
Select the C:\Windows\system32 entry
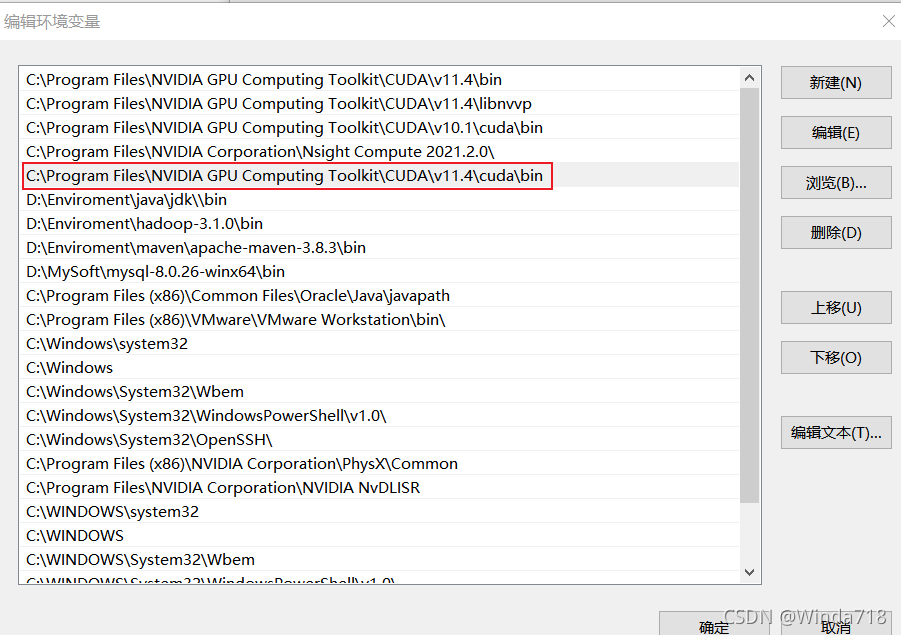(x=379, y=344)
